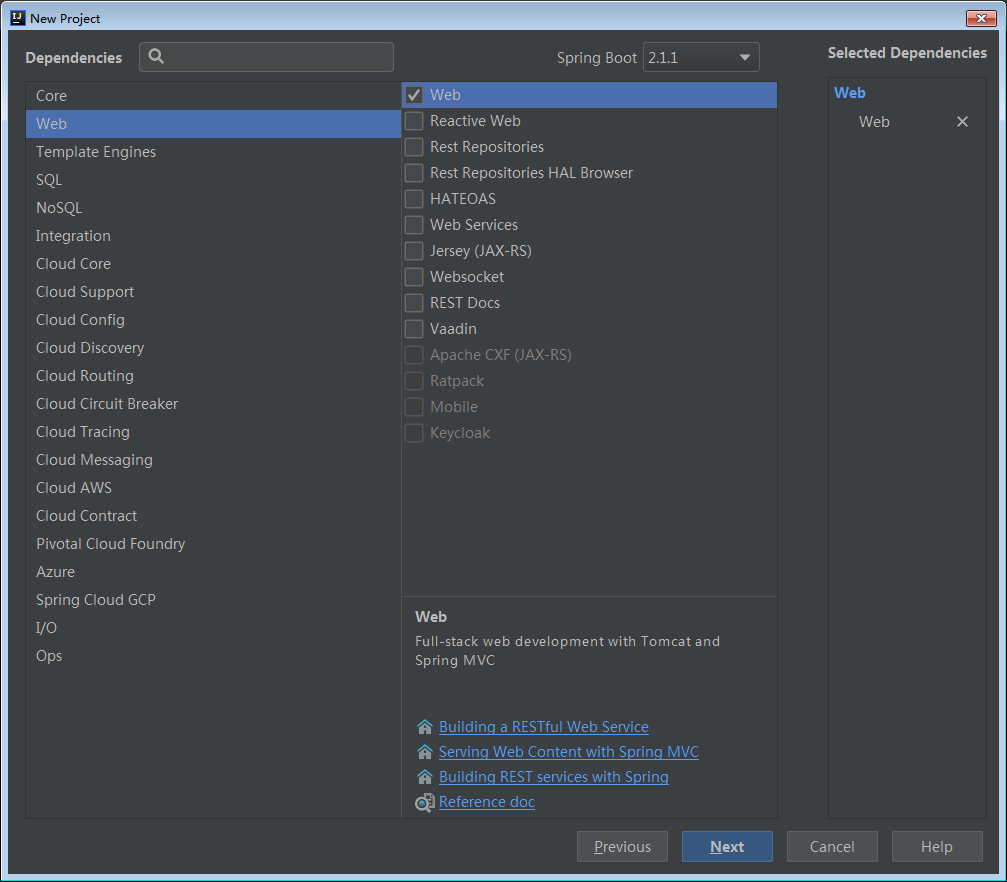Screen dimensions: 1007x882
Task: Remove Web from selected dependencies
Action: (x=962, y=121)
